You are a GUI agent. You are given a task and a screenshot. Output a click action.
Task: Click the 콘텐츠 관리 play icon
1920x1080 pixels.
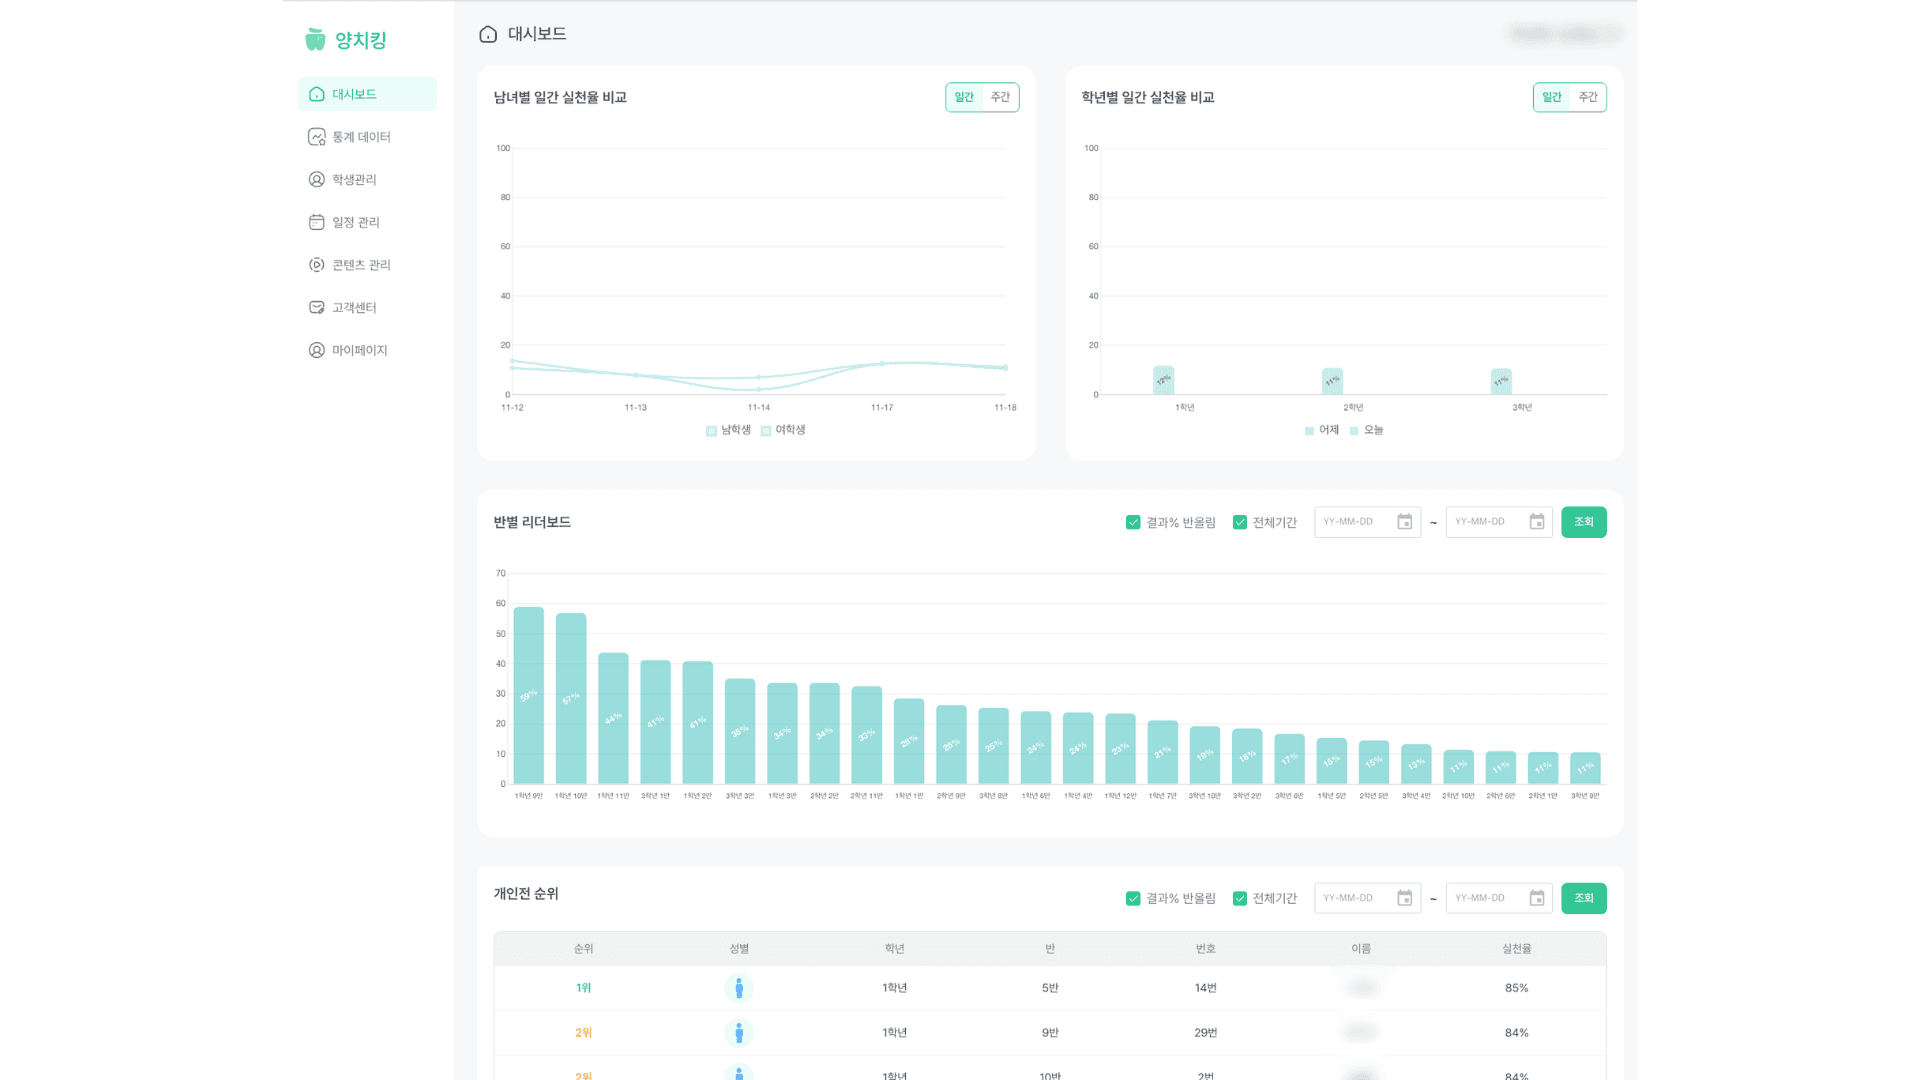(x=316, y=265)
